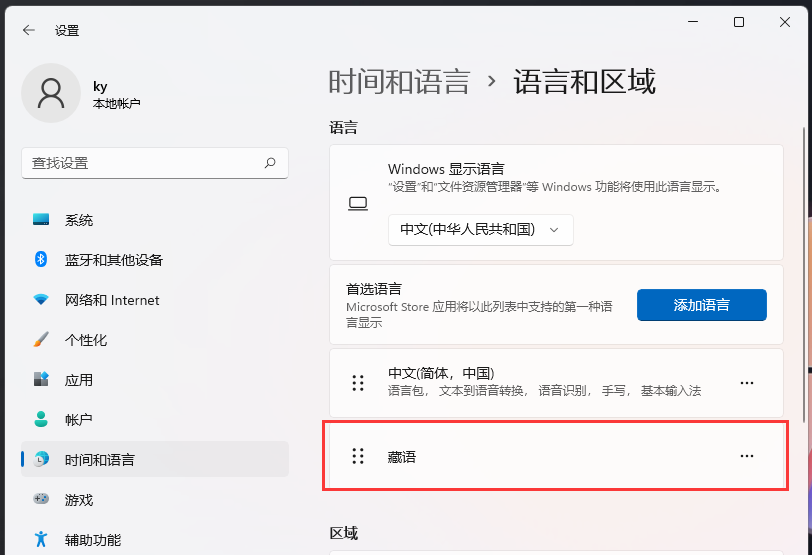Click the Apps icon in sidebar

[41, 379]
